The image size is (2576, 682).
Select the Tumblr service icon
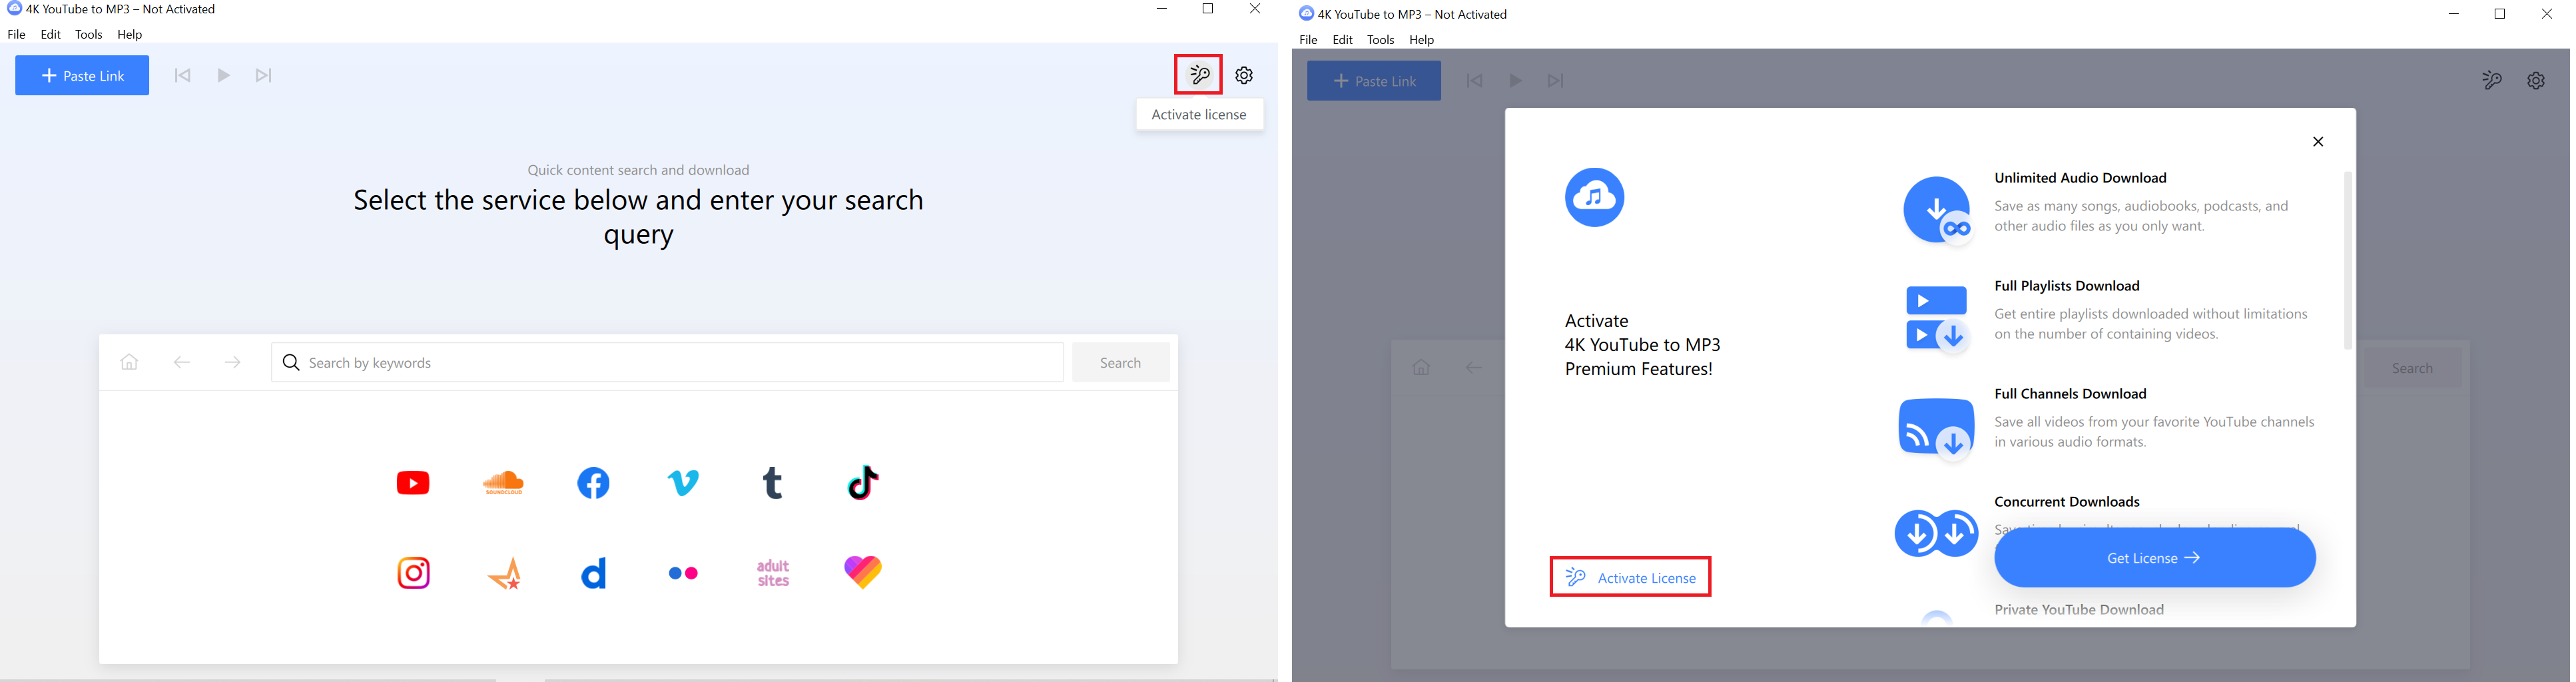773,483
